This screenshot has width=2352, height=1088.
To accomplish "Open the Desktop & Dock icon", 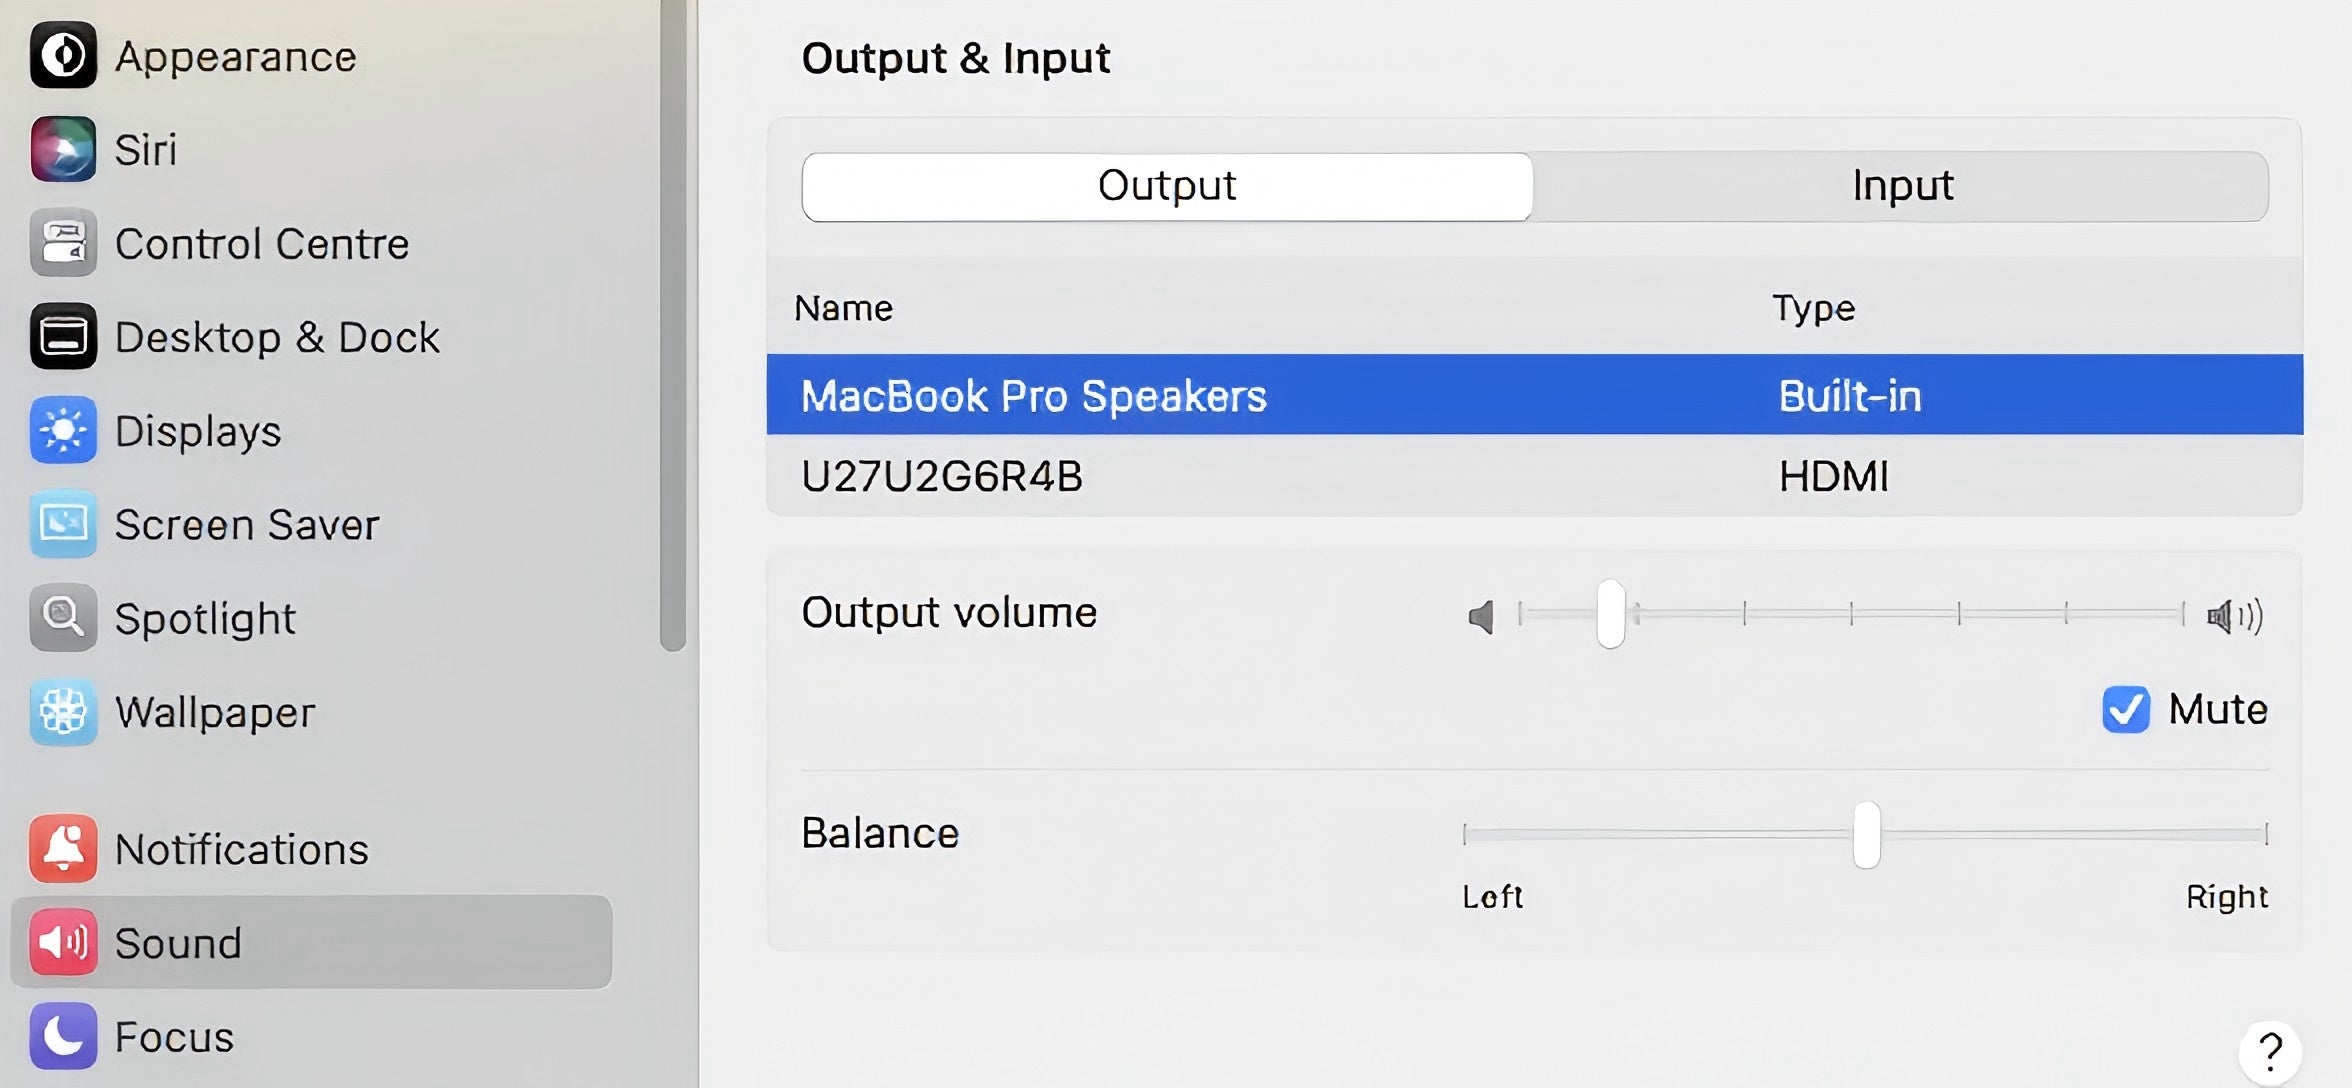I will tap(63, 337).
